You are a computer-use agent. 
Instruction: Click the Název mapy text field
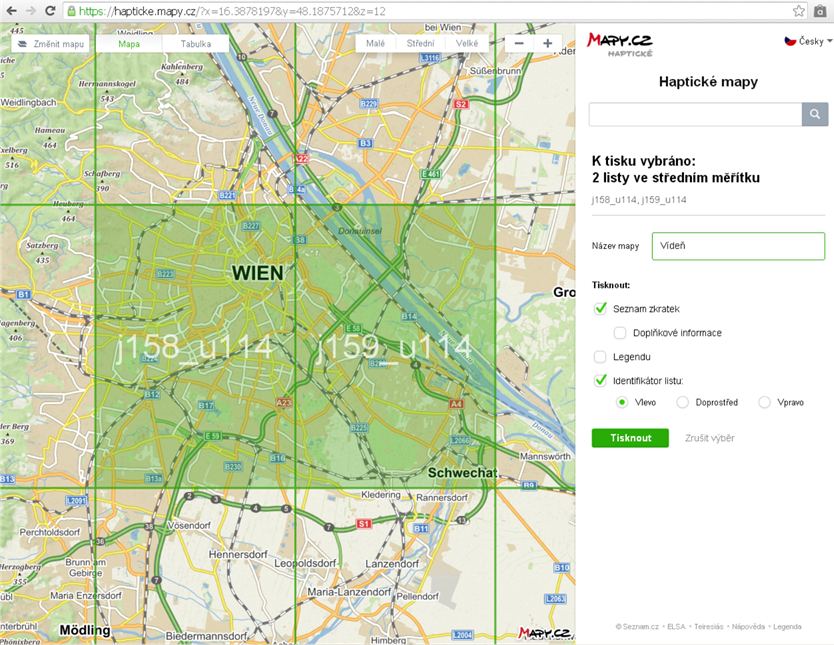click(738, 246)
